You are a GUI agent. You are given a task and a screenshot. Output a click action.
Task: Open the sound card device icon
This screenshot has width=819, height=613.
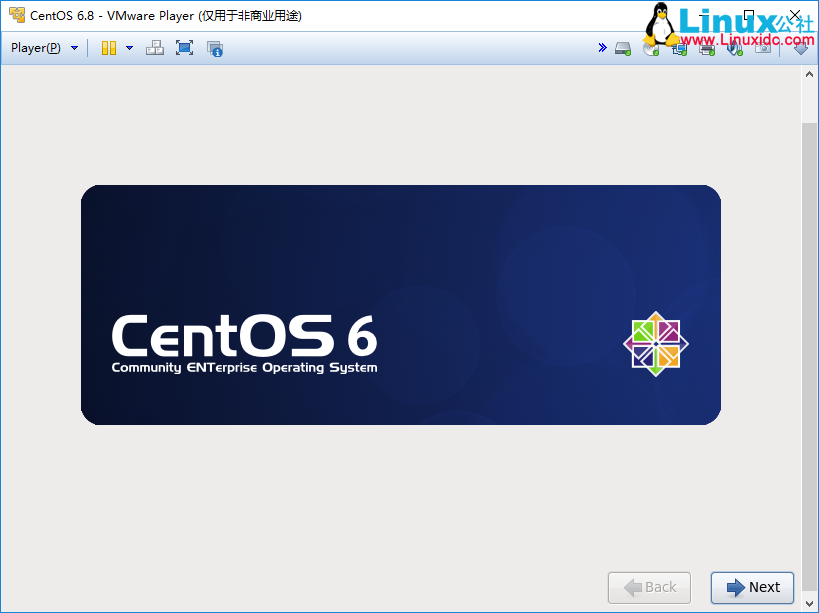(x=735, y=49)
